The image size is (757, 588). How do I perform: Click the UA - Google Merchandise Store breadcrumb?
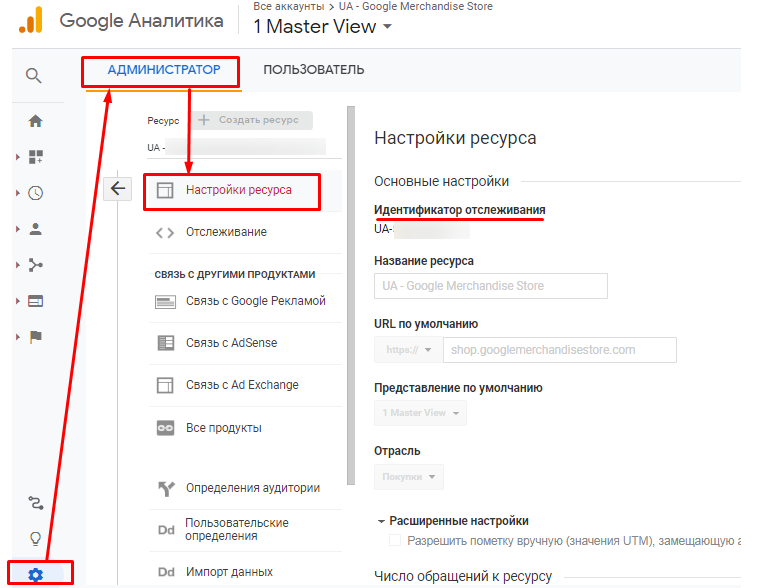[416, 6]
